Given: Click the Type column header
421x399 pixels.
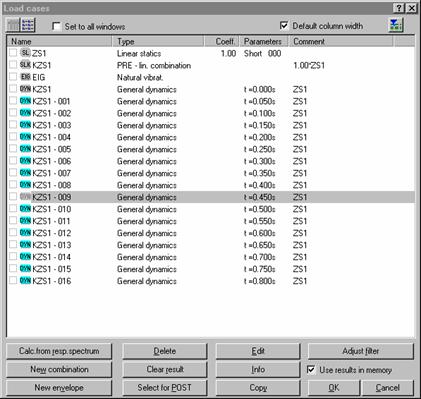Looking at the screenshot, I should point(158,41).
